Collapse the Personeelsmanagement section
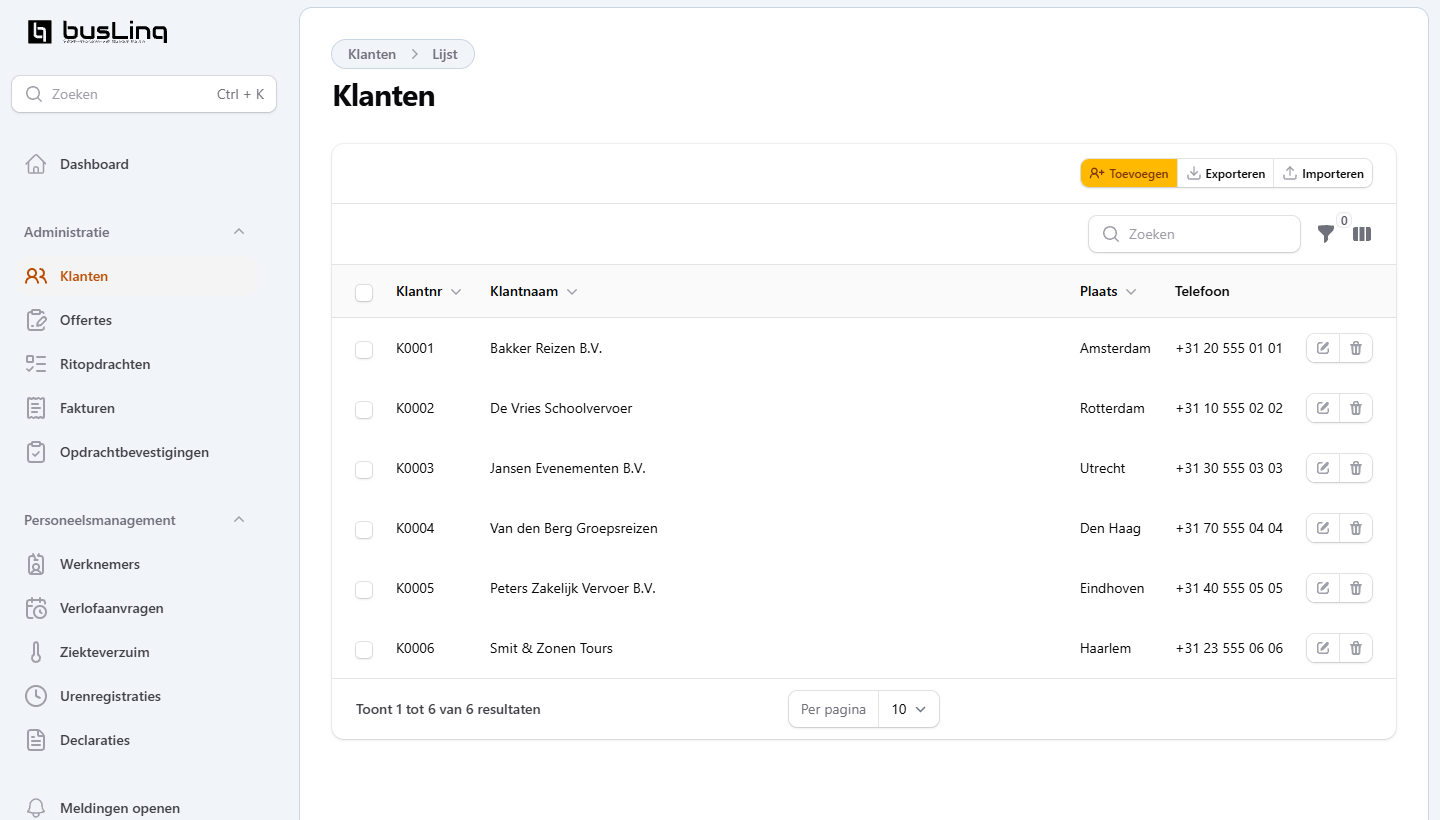The height and width of the screenshot is (820, 1440). tap(238, 520)
